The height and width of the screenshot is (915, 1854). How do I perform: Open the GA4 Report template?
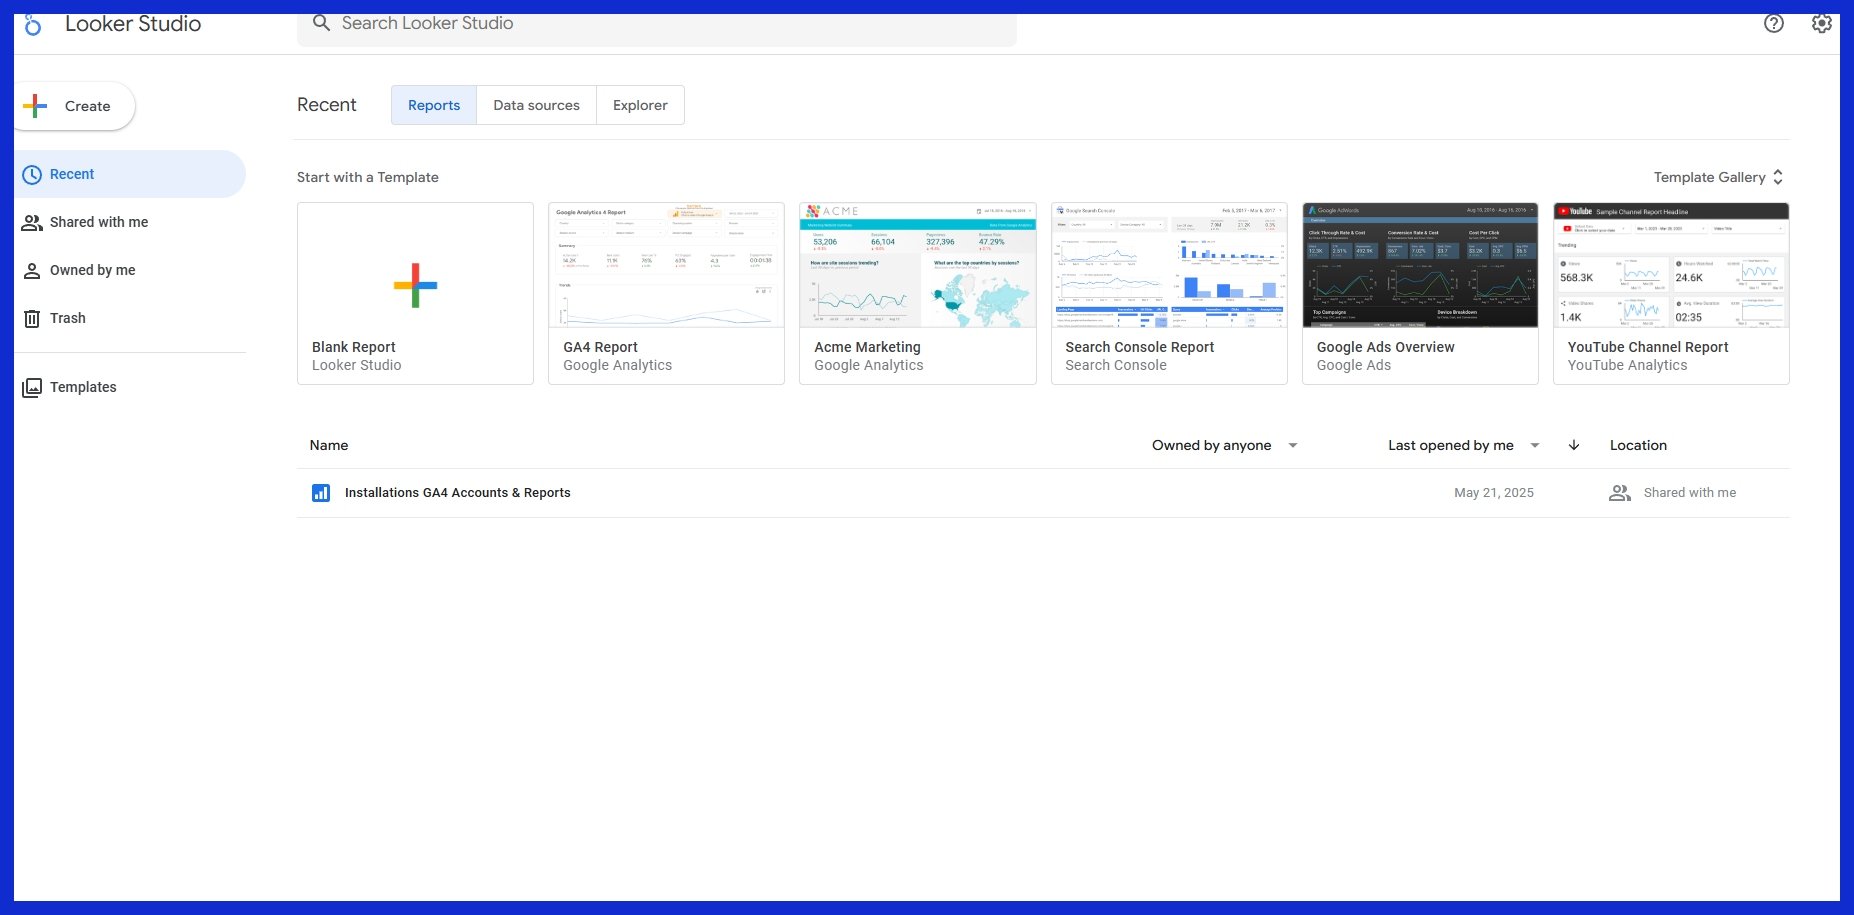(666, 293)
